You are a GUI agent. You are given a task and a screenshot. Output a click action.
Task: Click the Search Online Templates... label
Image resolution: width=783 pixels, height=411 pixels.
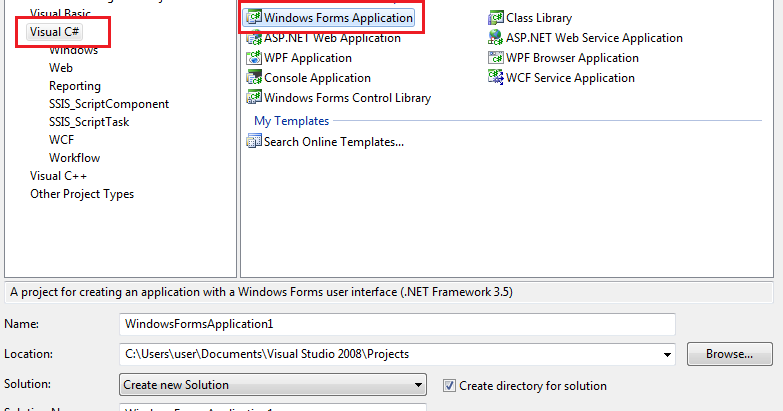click(334, 142)
